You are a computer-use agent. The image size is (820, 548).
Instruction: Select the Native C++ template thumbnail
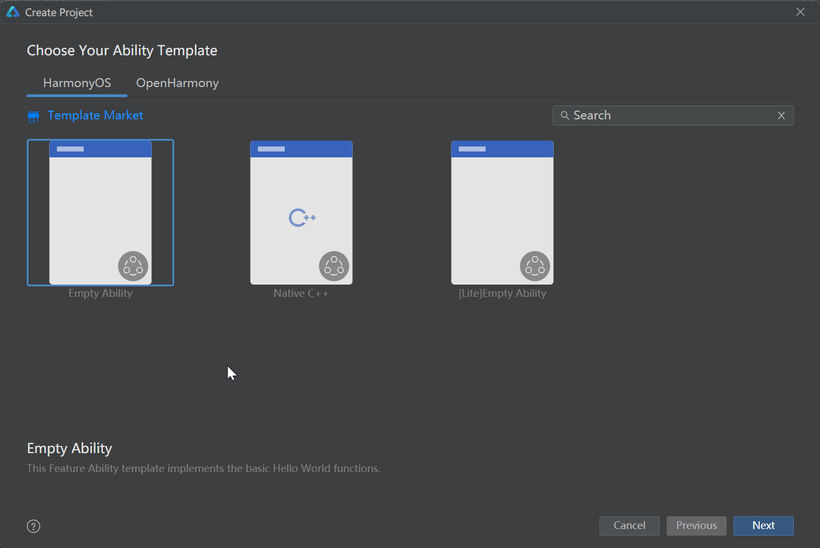(301, 213)
